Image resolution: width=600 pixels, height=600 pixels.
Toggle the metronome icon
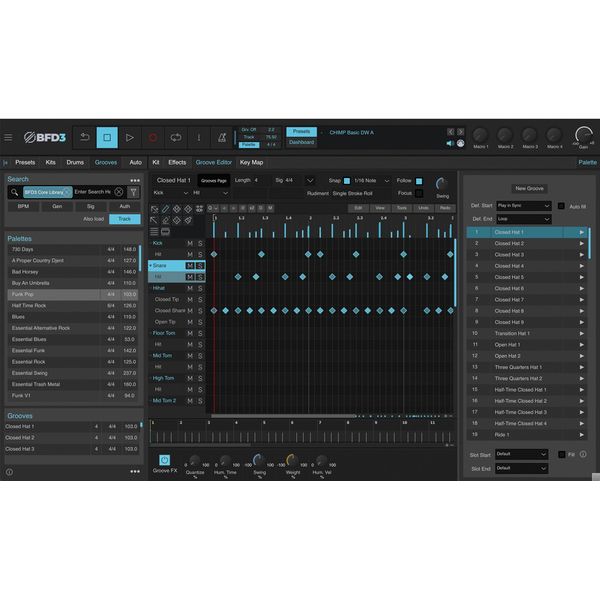(x=222, y=137)
